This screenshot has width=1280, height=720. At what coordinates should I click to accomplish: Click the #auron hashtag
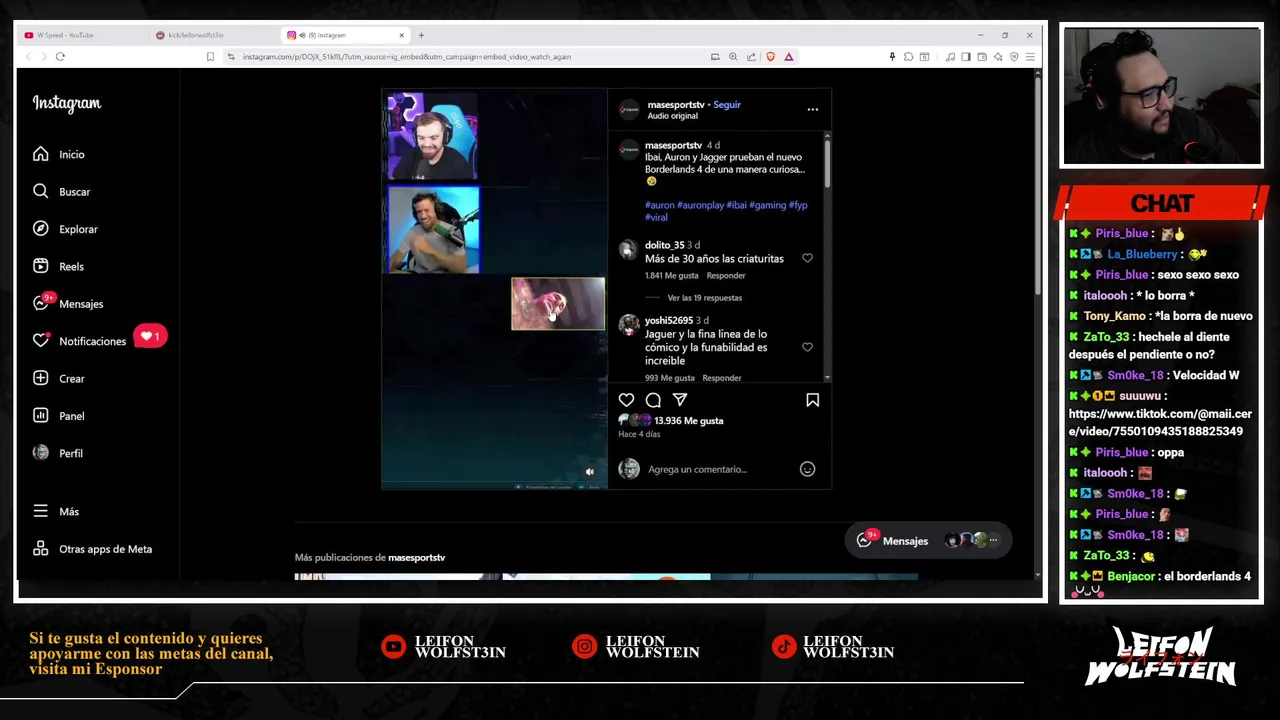click(659, 205)
